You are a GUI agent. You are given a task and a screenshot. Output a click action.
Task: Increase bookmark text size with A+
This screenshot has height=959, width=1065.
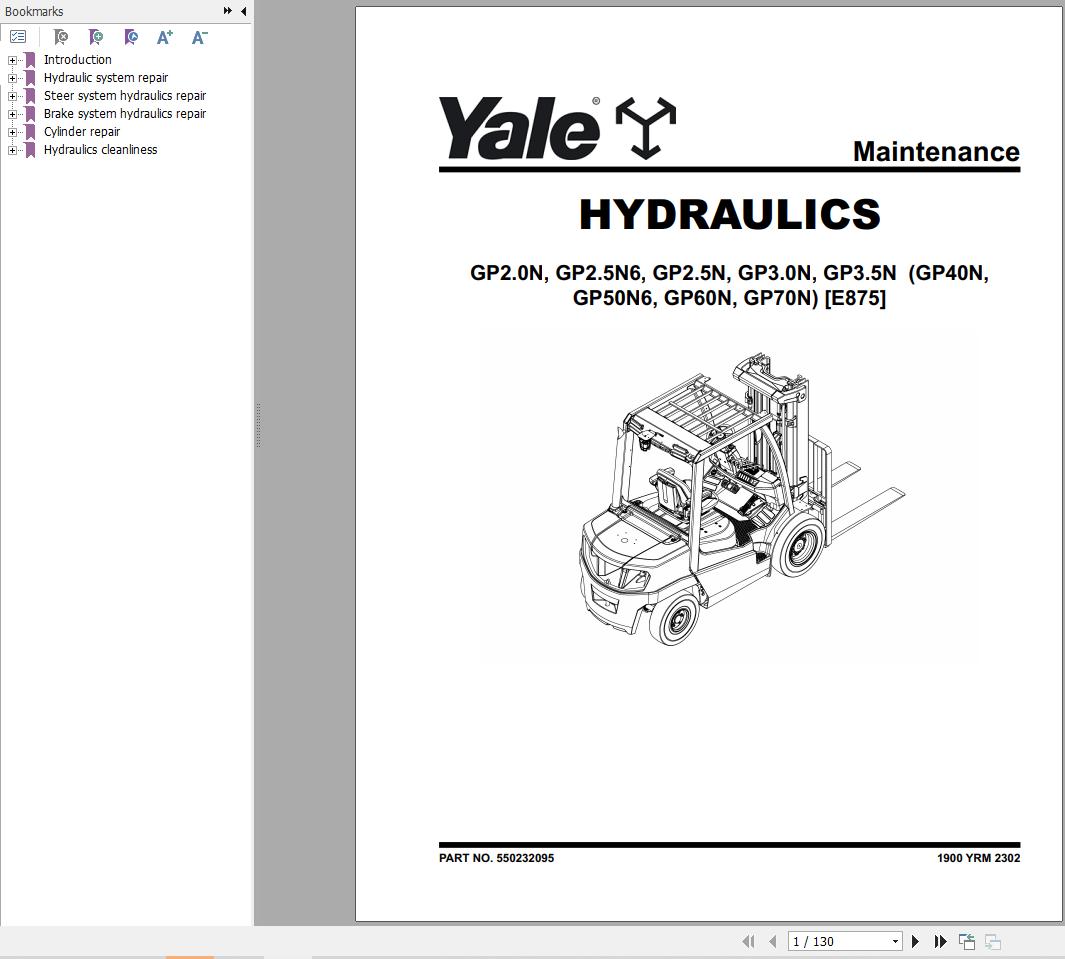click(164, 37)
